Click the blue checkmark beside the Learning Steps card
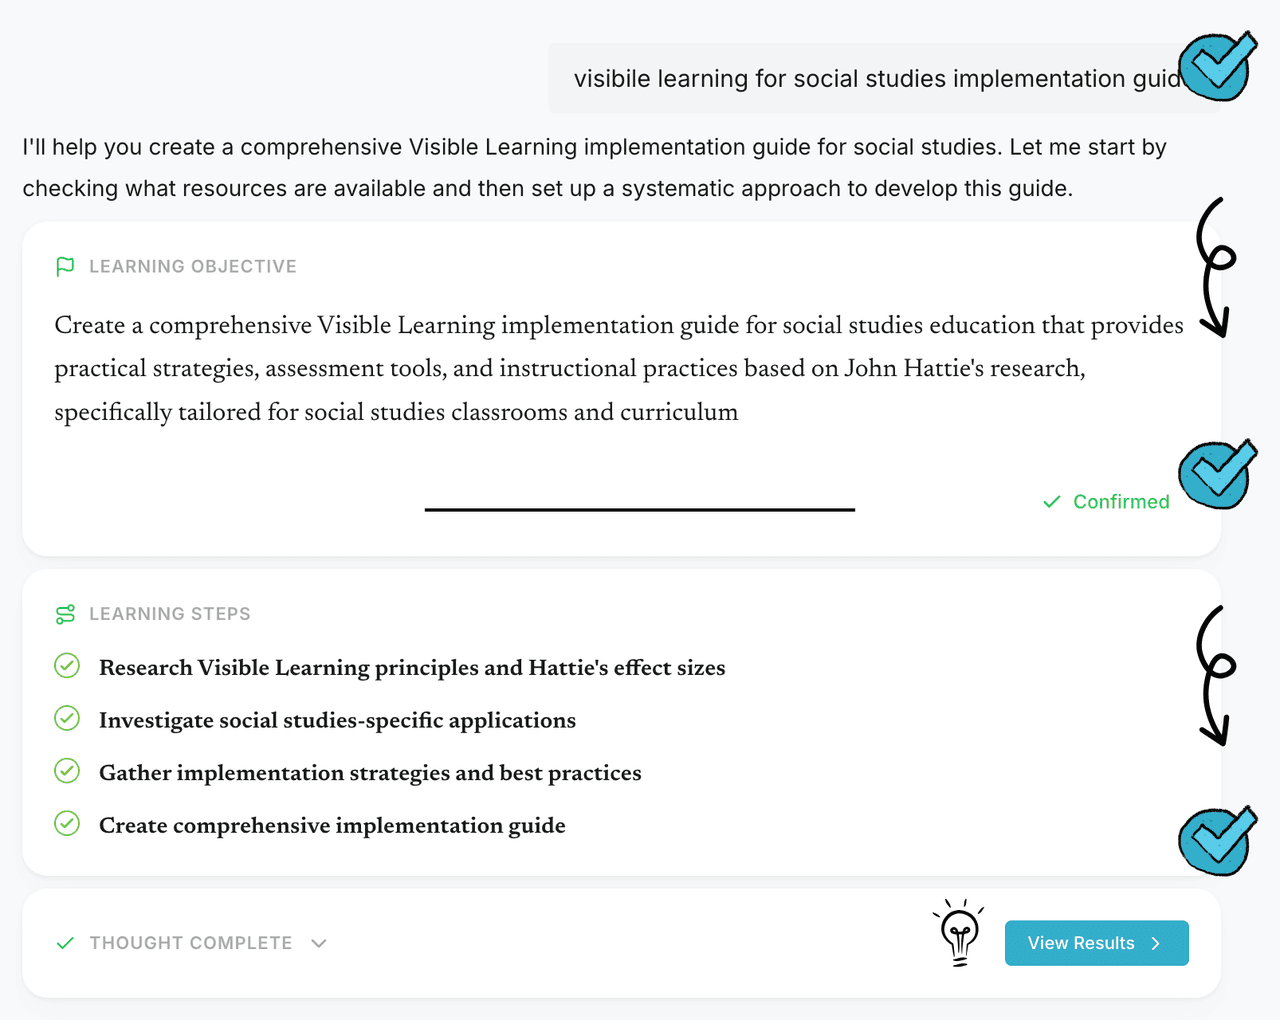Screen dimensions: 1280x1020 (1216, 840)
